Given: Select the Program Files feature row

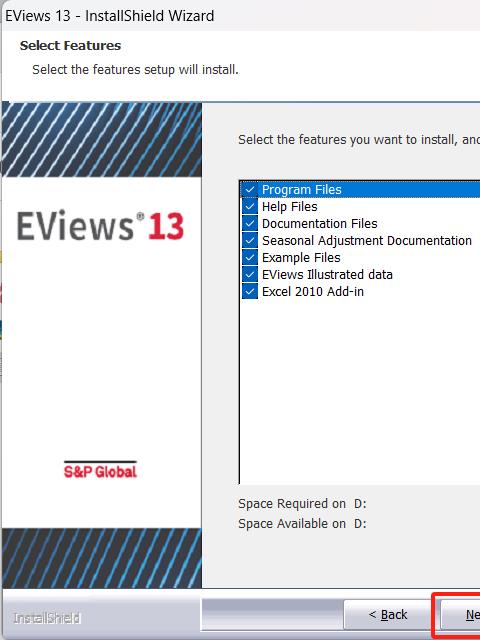Looking at the screenshot, I should [360, 189].
